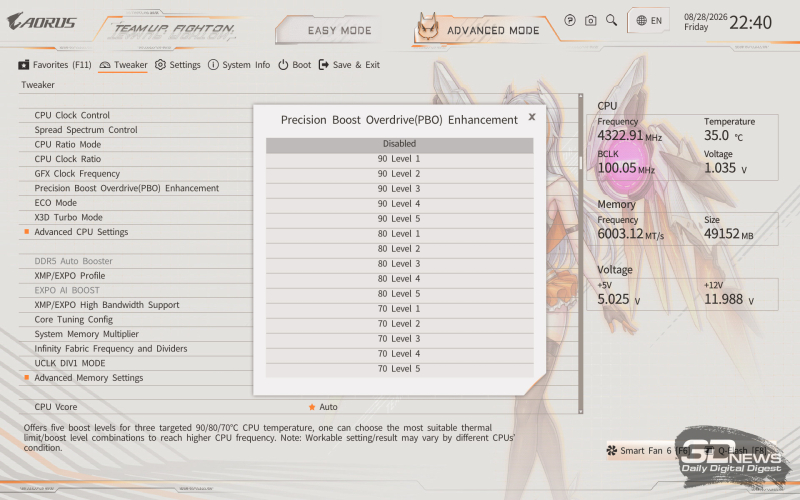Screen dimensions: 800x500
Task: Open the search magnifier icon
Action: (611, 20)
